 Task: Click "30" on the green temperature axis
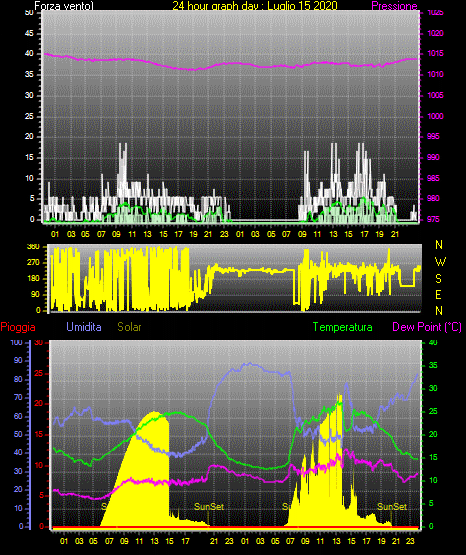tap(433, 388)
